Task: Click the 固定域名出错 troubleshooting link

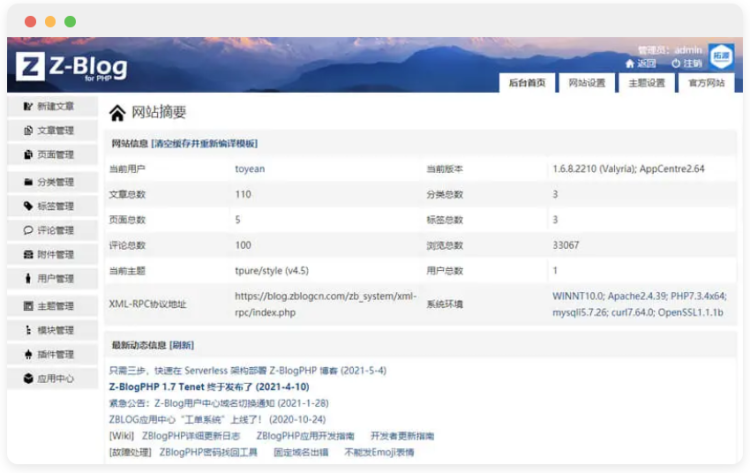Action: tap(301, 452)
